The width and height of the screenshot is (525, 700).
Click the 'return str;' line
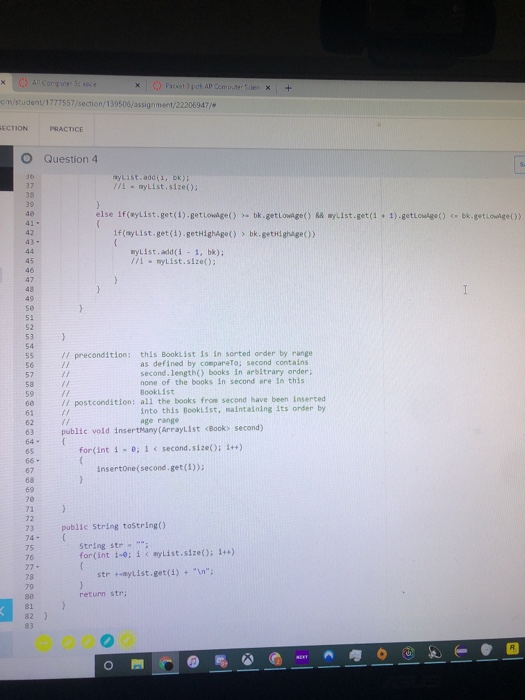tap(103, 593)
